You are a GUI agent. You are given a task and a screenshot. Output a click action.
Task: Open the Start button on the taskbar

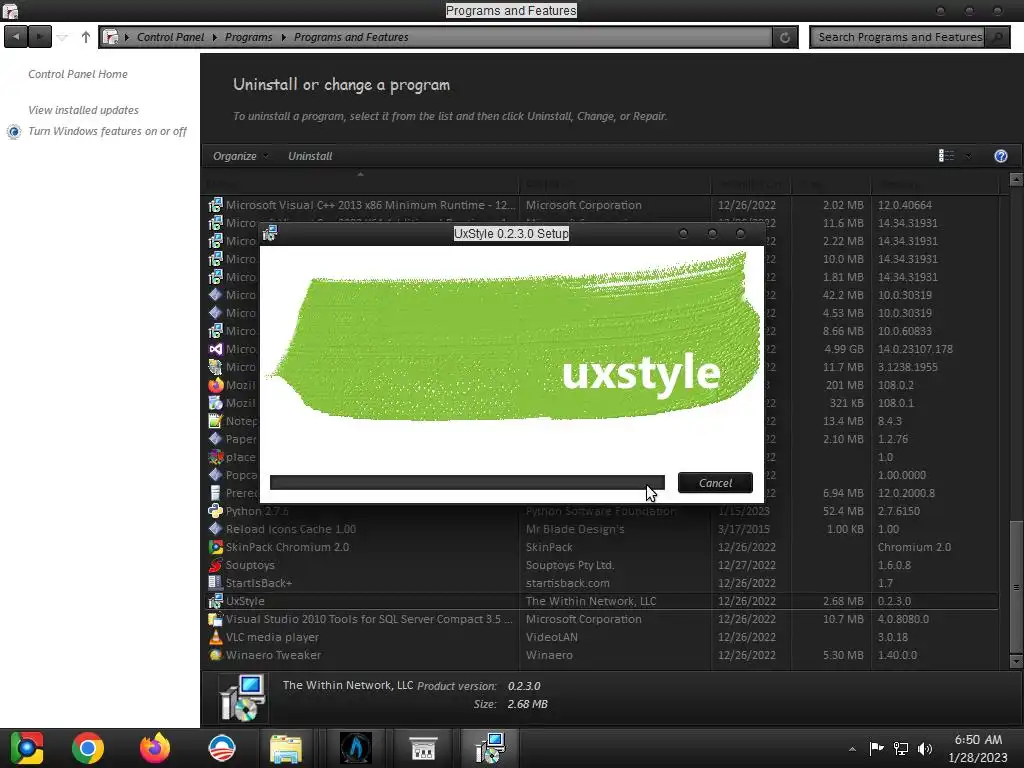tap(27, 748)
